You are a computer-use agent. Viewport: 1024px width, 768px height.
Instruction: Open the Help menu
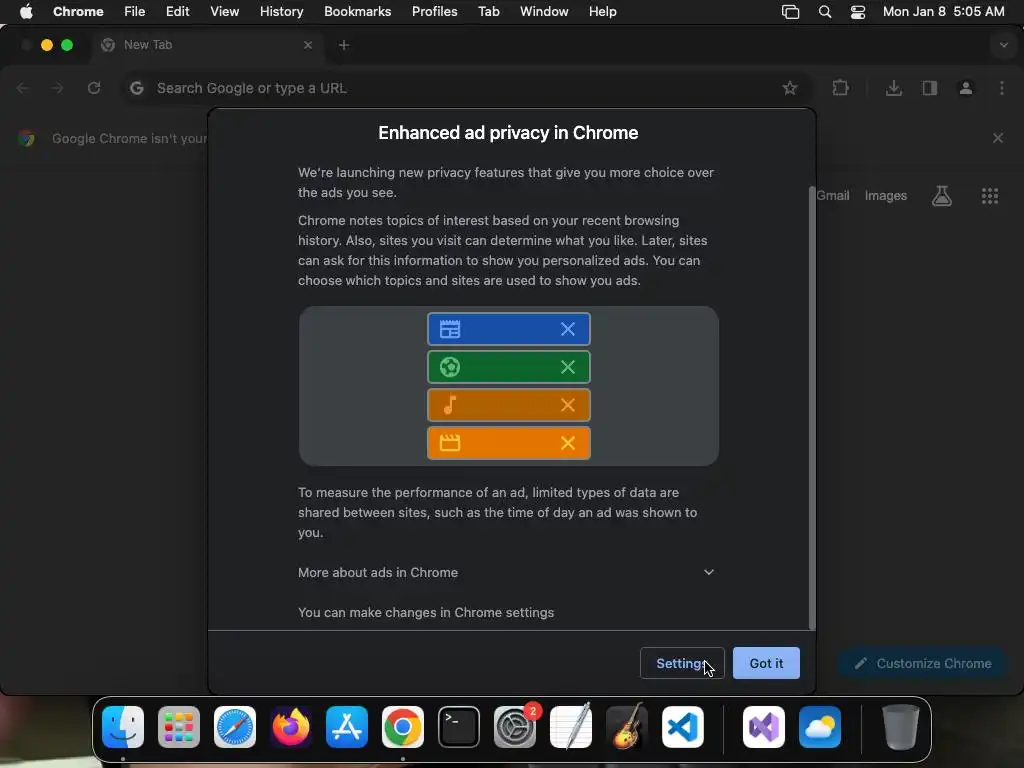(x=602, y=12)
